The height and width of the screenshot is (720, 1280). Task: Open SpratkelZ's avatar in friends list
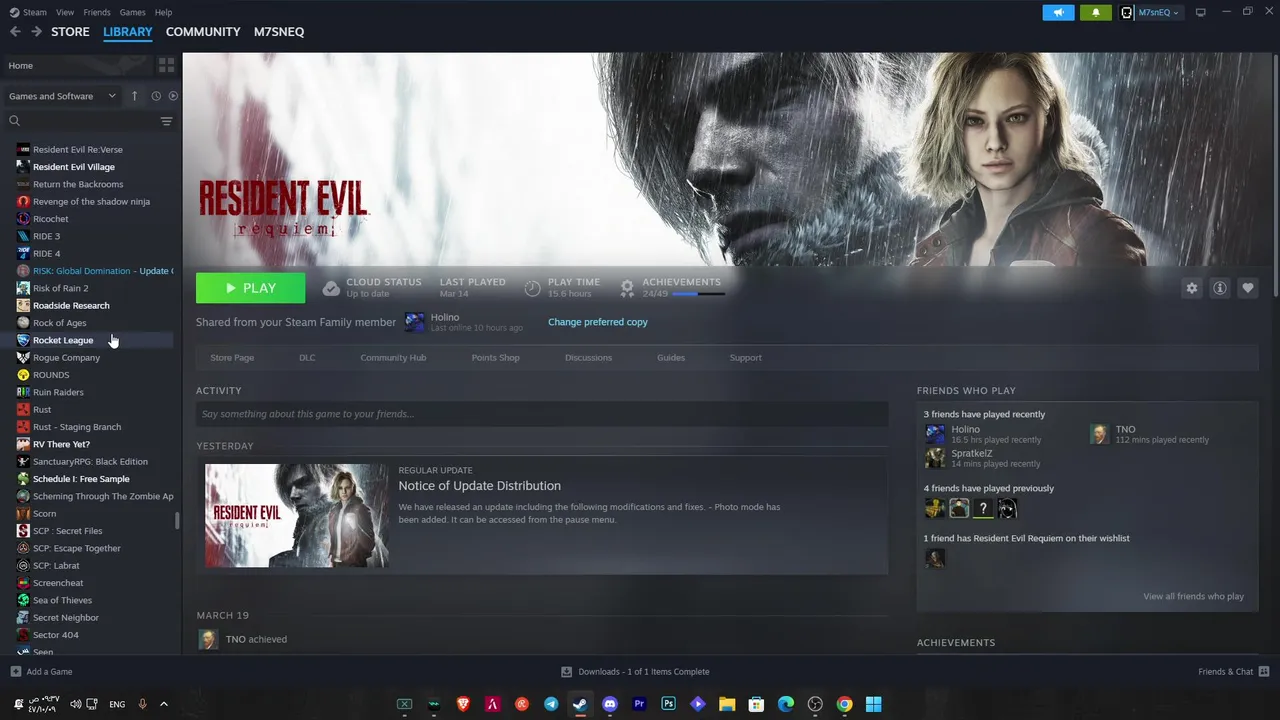[935, 458]
